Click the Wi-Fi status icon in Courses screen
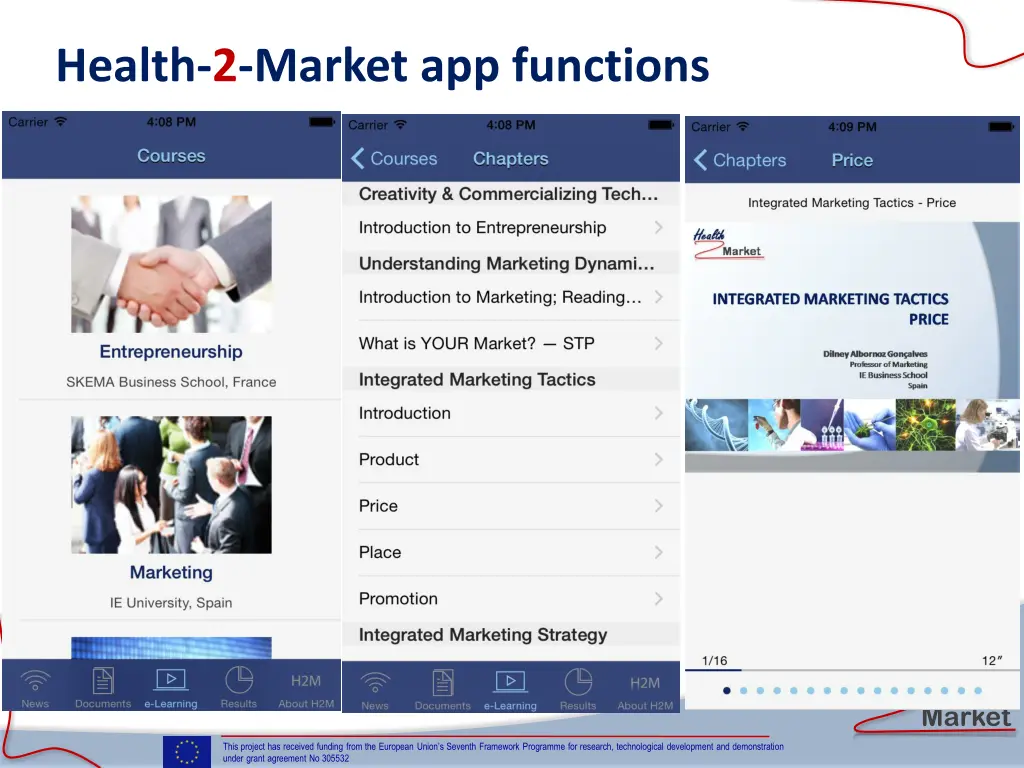1024x768 pixels. tap(61, 121)
